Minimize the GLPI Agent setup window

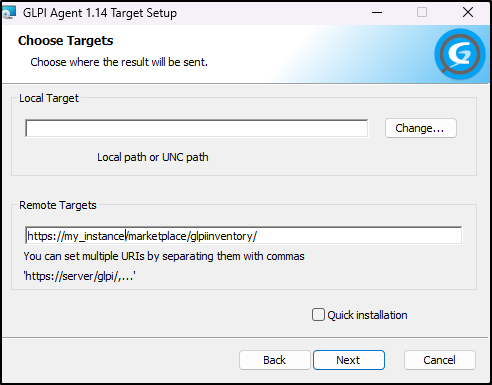(377, 13)
